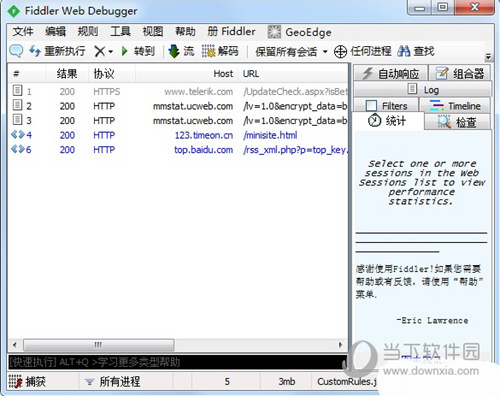This screenshot has height=396, width=500.
Task: Open the 工具 menu
Action: [120, 32]
